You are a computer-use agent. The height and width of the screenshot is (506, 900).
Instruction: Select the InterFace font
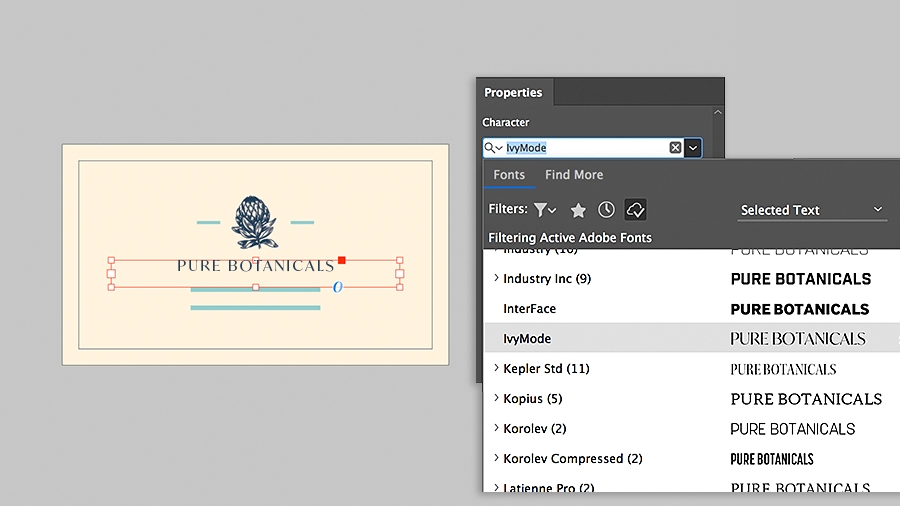692,309
